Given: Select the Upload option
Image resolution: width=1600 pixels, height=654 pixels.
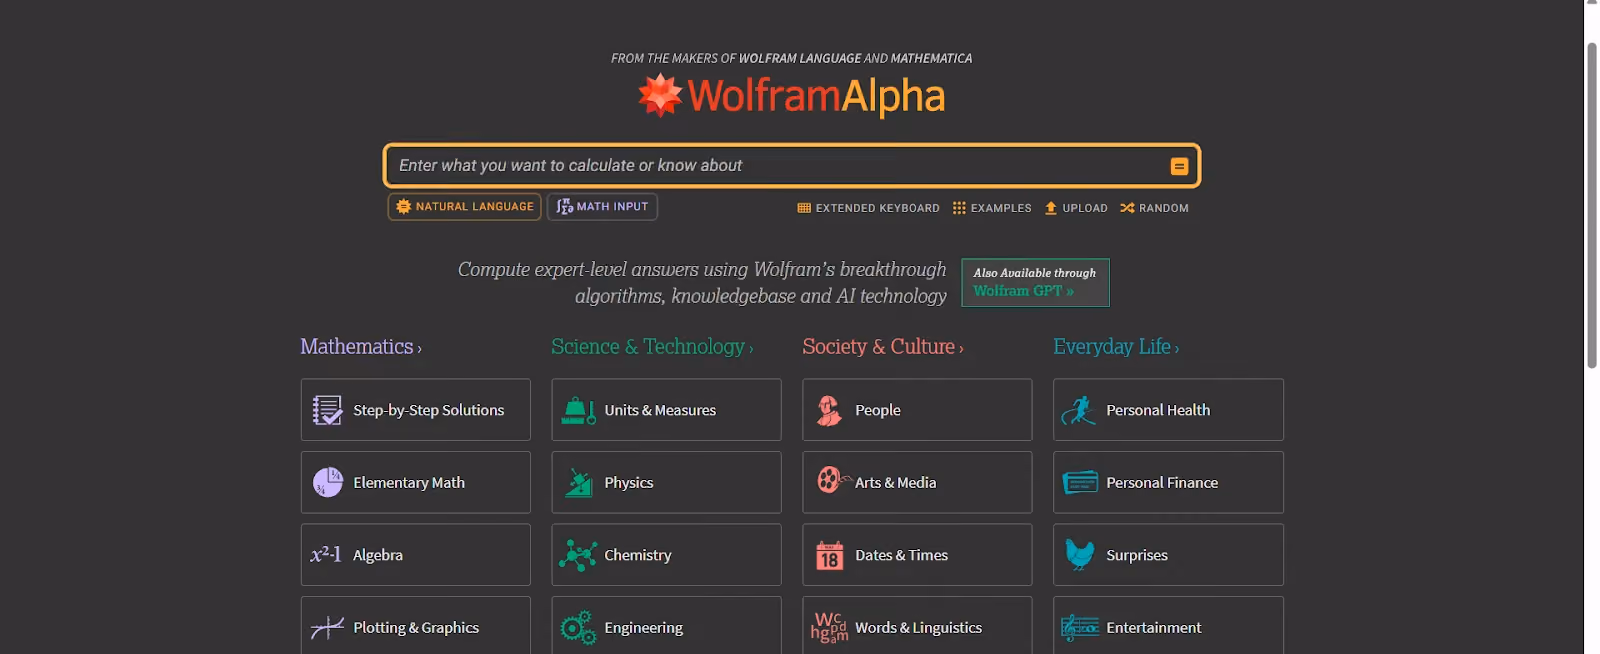Looking at the screenshot, I should tap(1076, 208).
